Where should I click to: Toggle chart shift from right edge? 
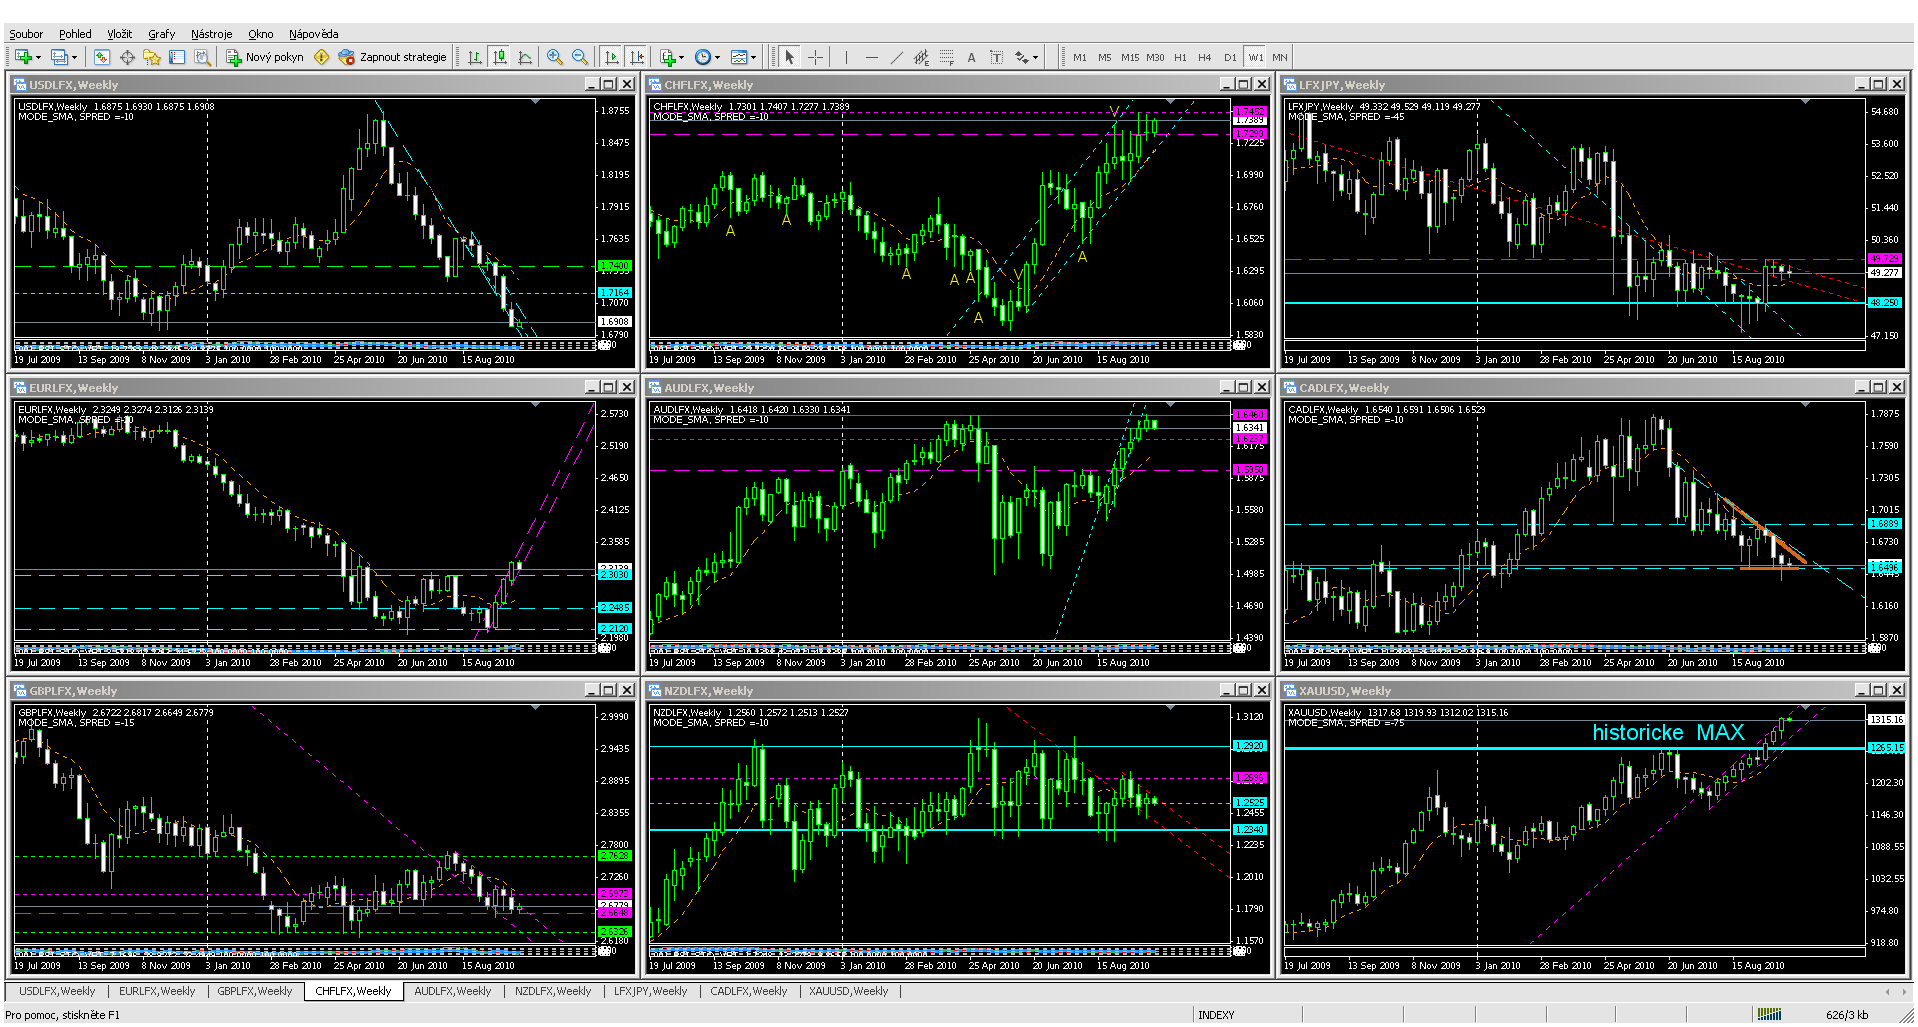point(637,57)
